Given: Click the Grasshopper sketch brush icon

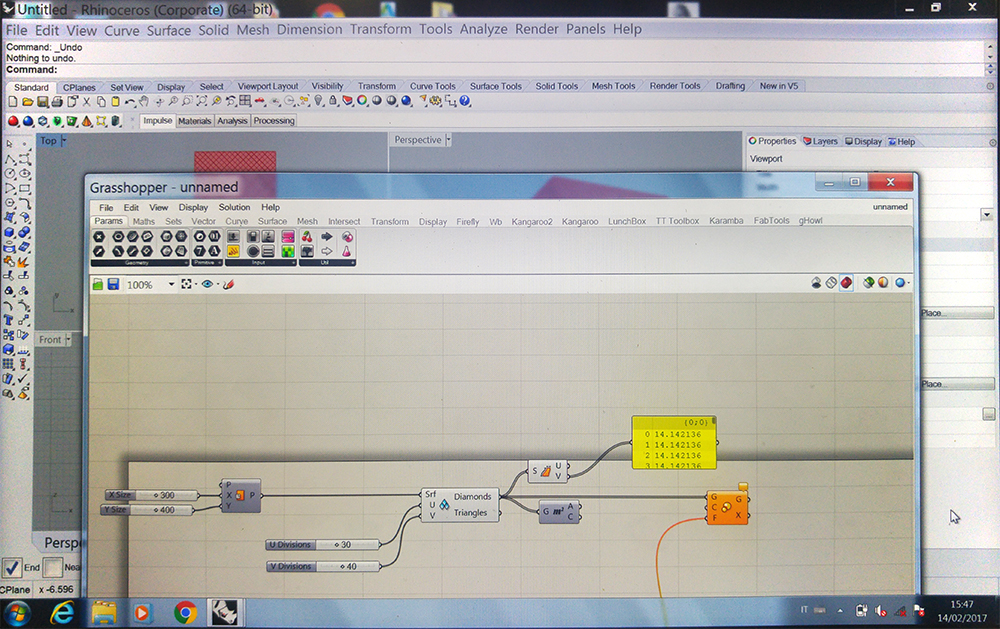Looking at the screenshot, I should pos(229,284).
